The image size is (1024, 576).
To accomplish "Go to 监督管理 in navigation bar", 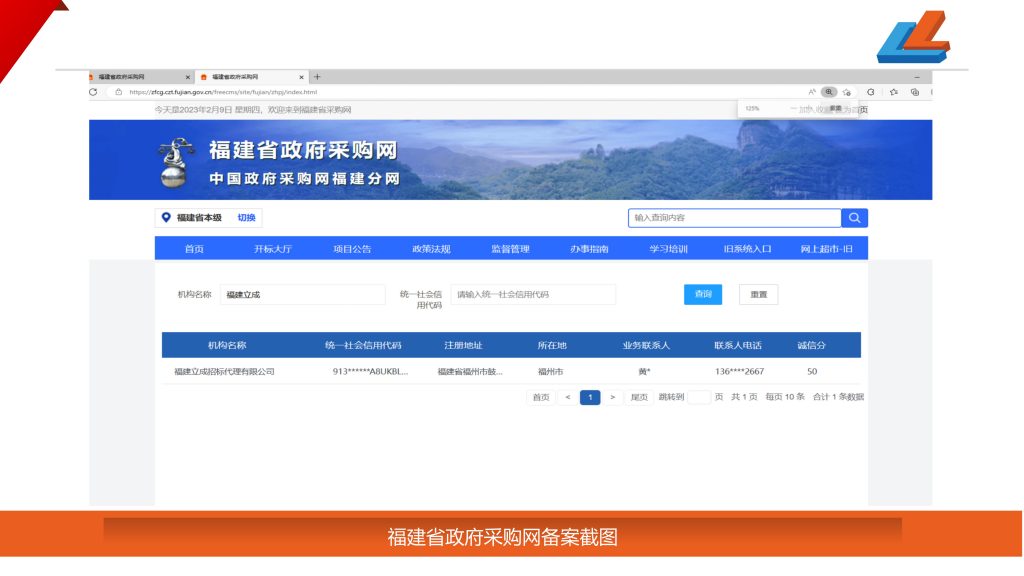I will tap(510, 249).
